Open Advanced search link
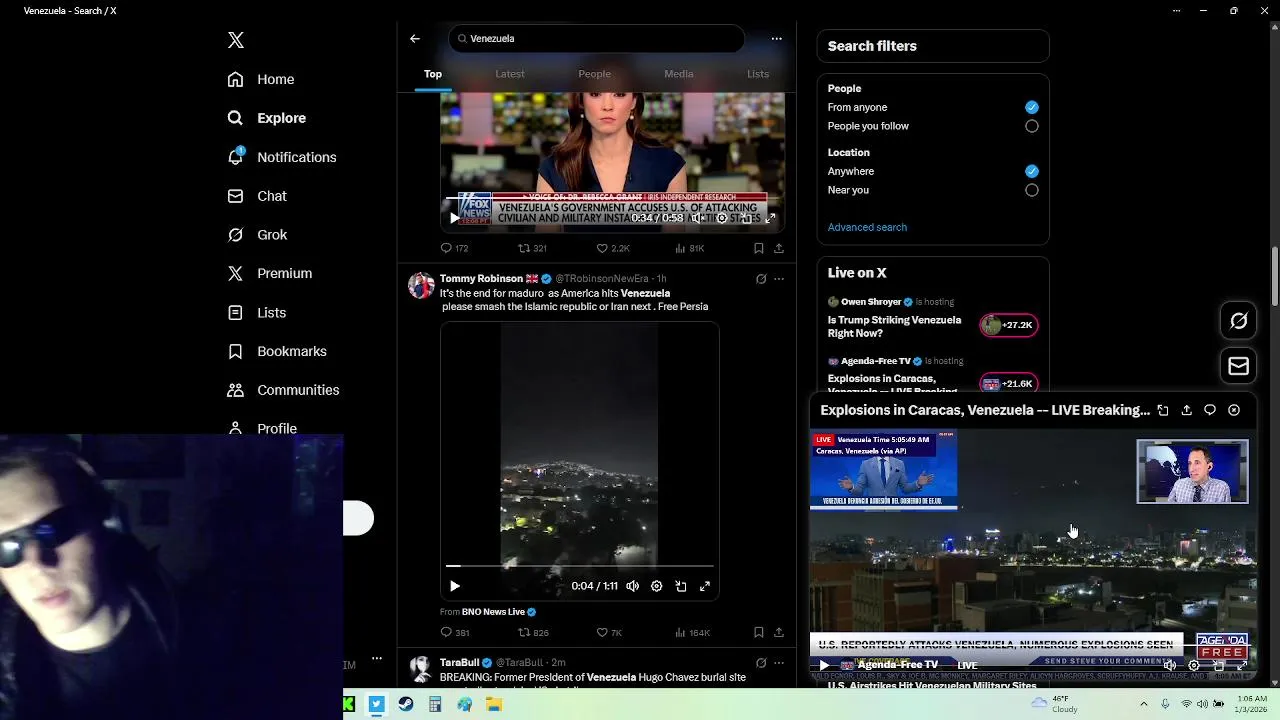Viewport: 1280px width, 720px height. point(867,227)
